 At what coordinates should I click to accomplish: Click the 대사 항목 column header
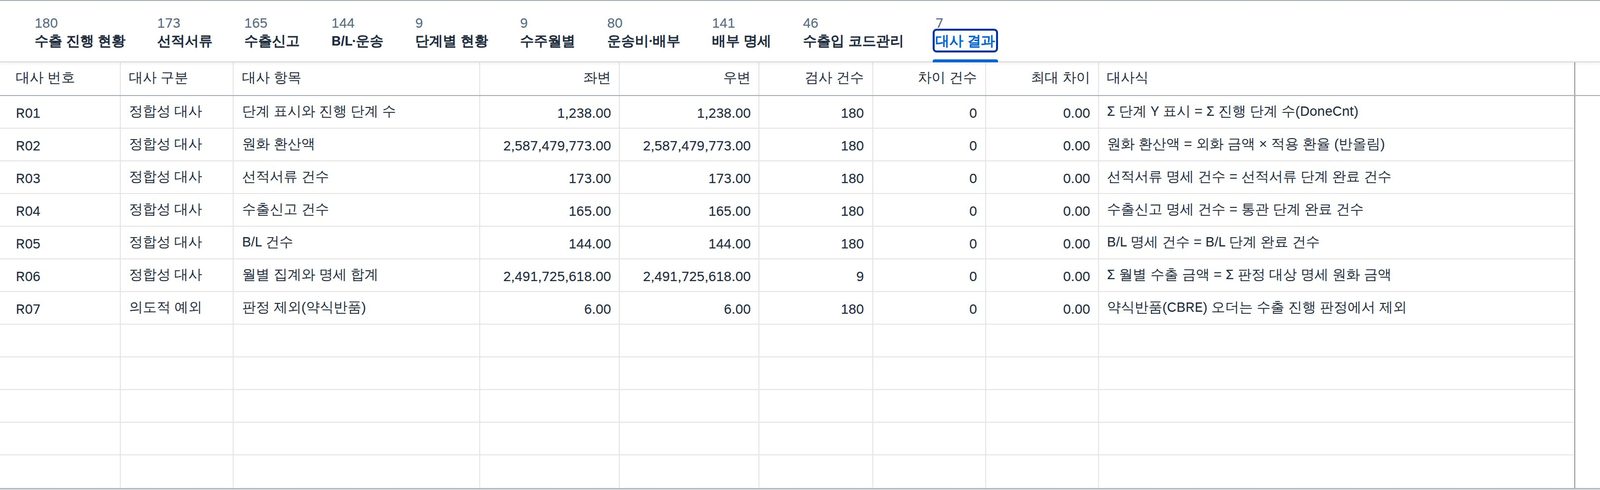(356, 78)
